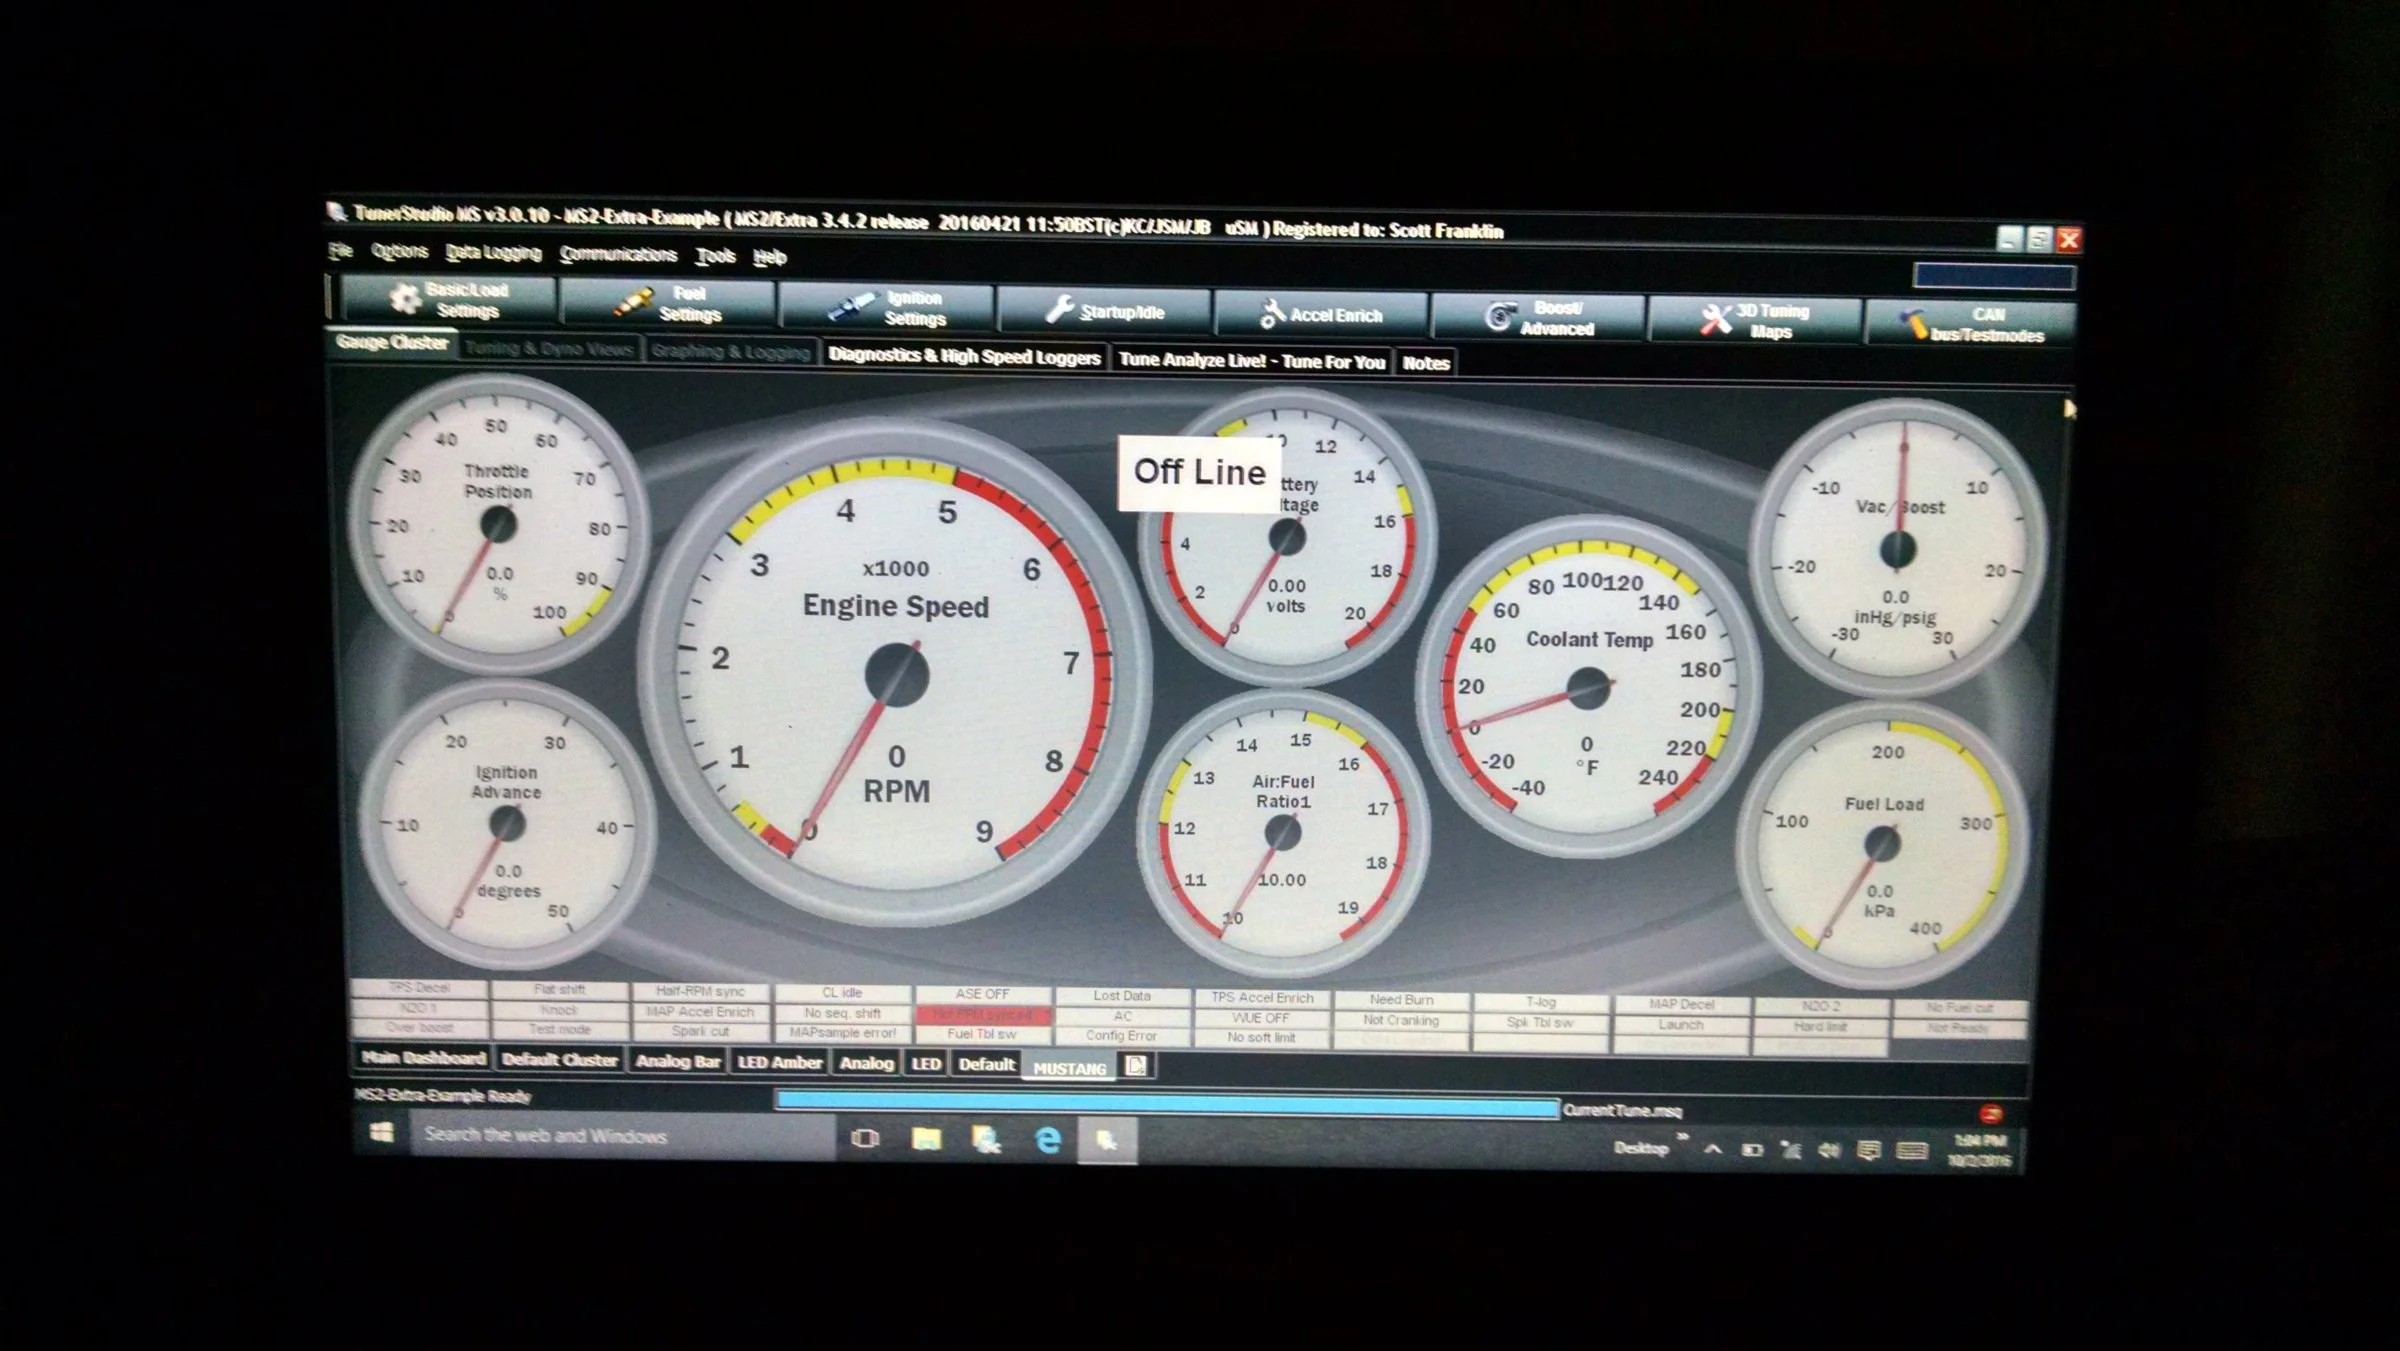This screenshot has height=1351, width=2400.
Task: Click the Ignition Advance gauge
Action: (x=506, y=823)
